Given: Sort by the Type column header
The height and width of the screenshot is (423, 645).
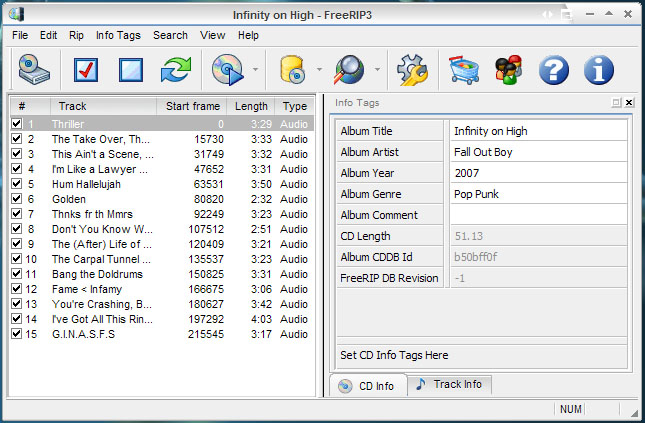Looking at the screenshot, I should pyautogui.click(x=295, y=106).
